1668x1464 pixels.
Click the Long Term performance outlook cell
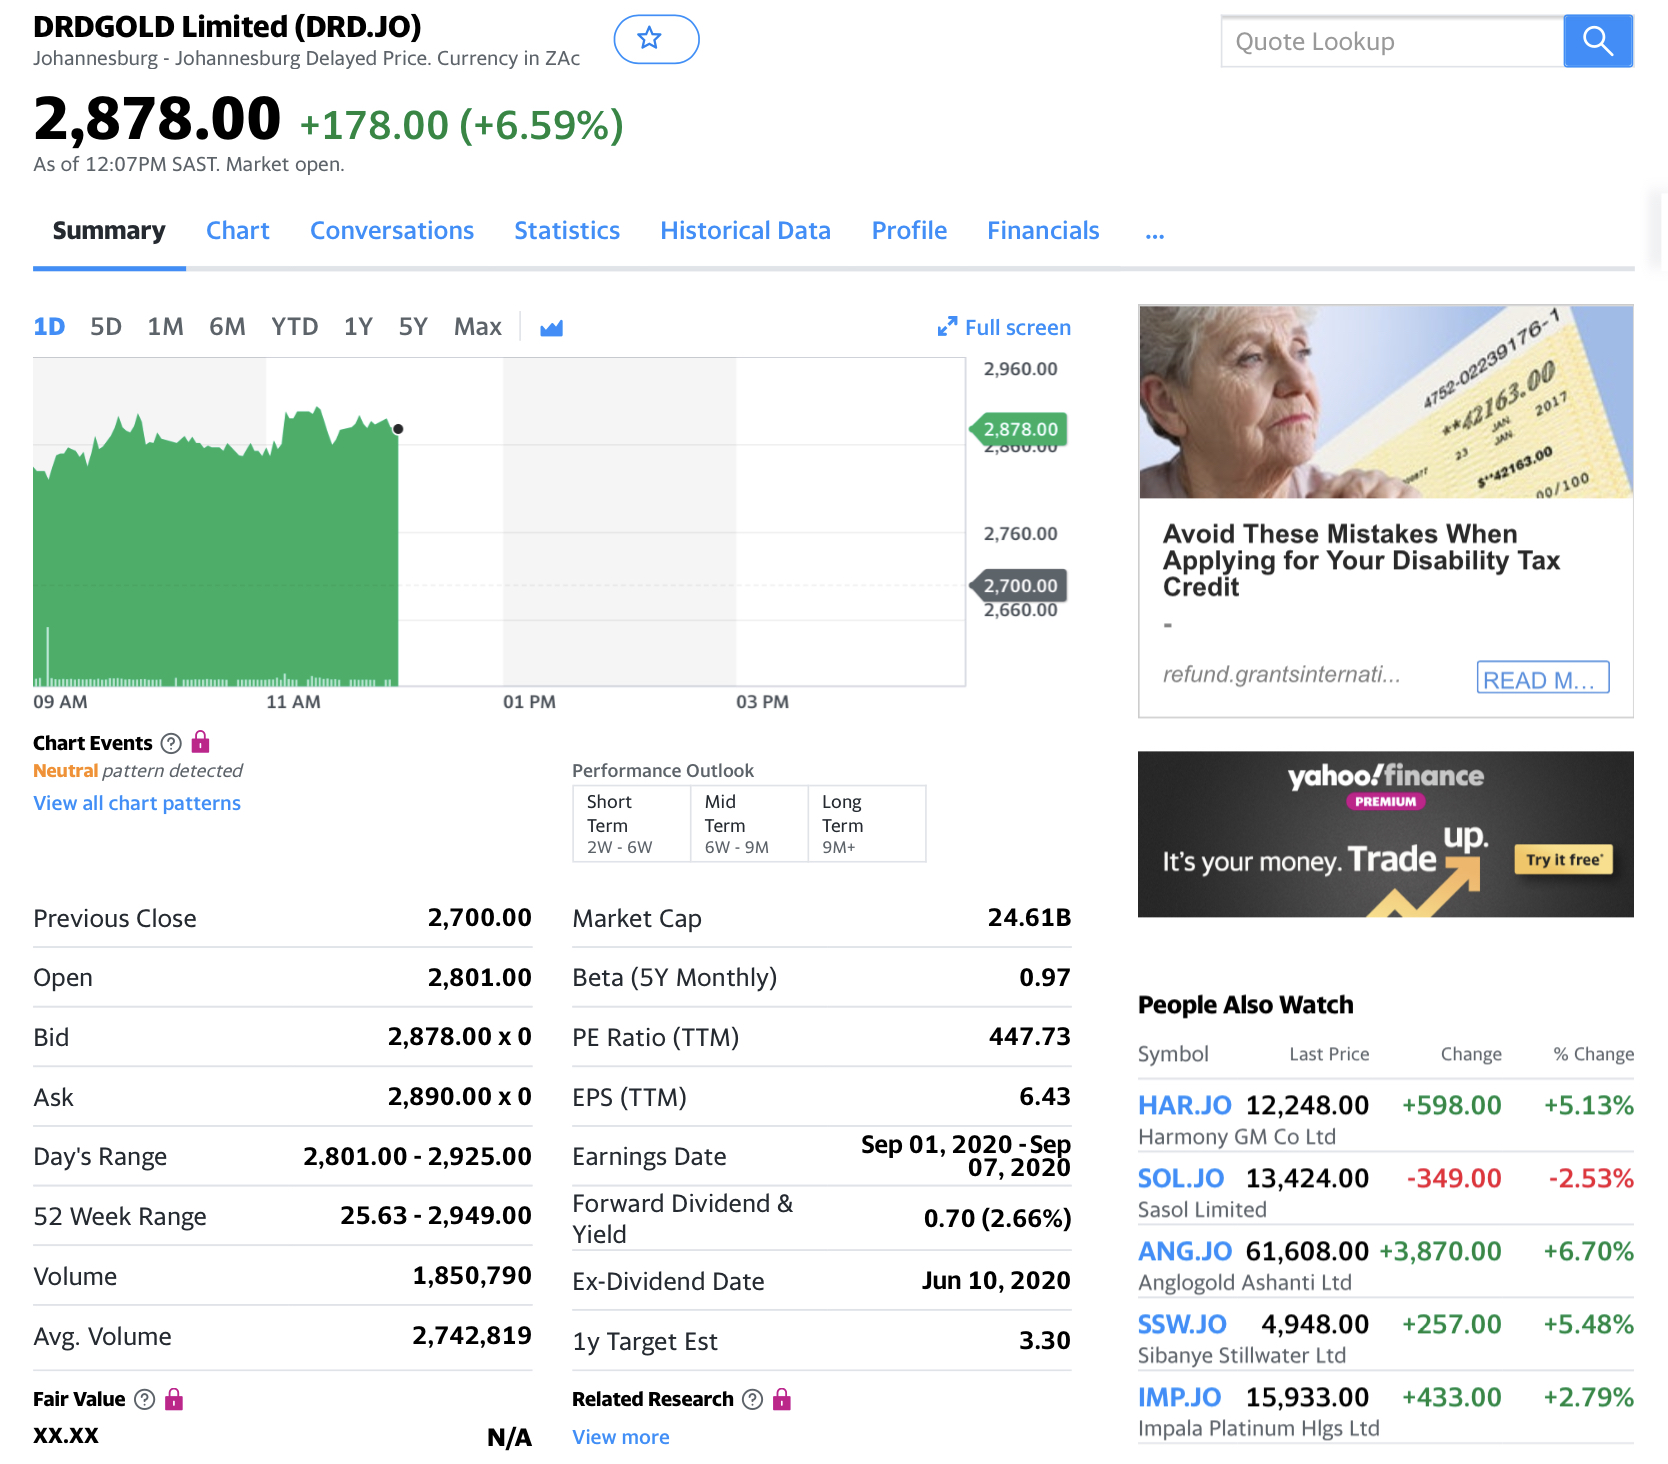867,824
